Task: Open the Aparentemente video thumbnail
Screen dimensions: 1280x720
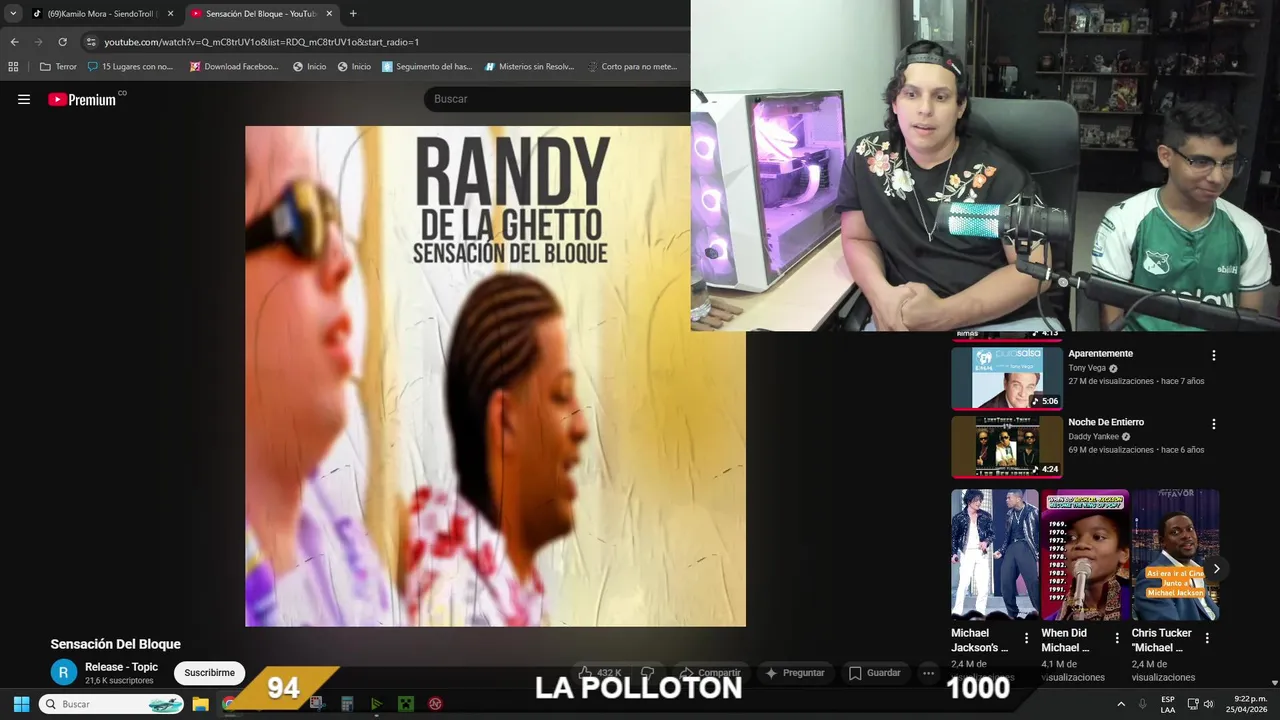Action: [x=1007, y=378]
